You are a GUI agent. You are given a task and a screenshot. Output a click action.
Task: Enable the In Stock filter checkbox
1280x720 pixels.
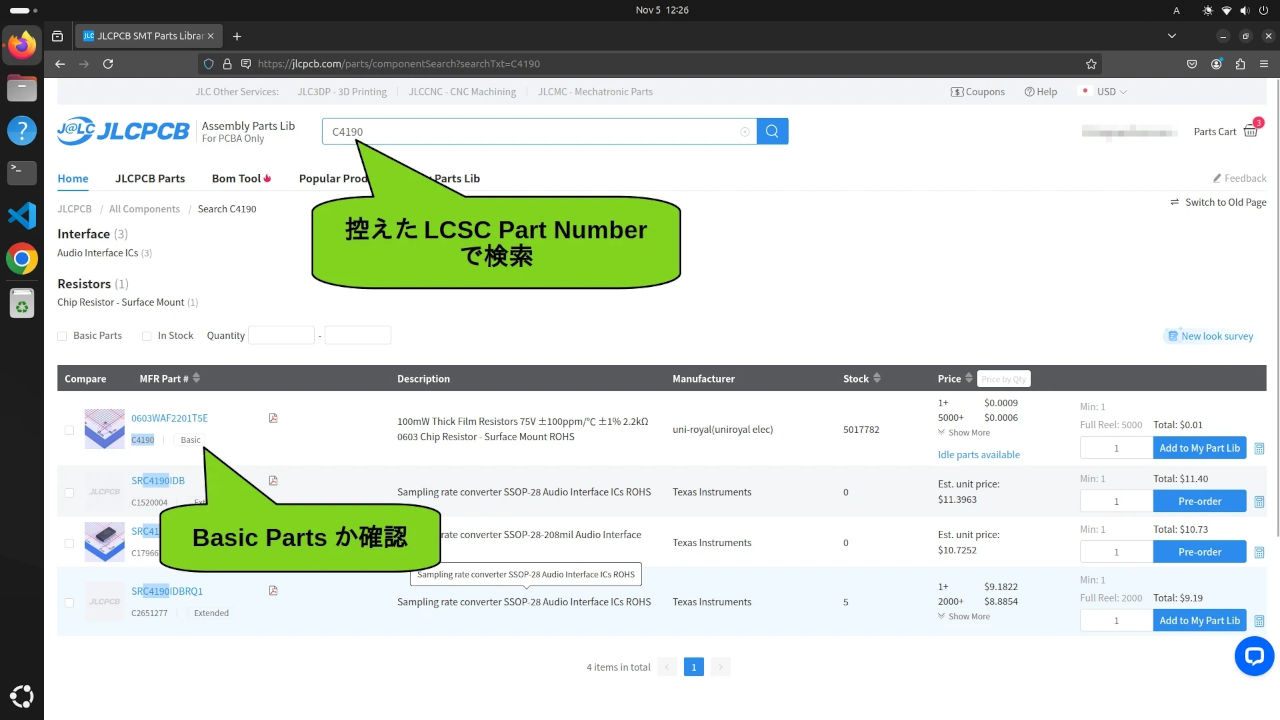click(x=147, y=336)
